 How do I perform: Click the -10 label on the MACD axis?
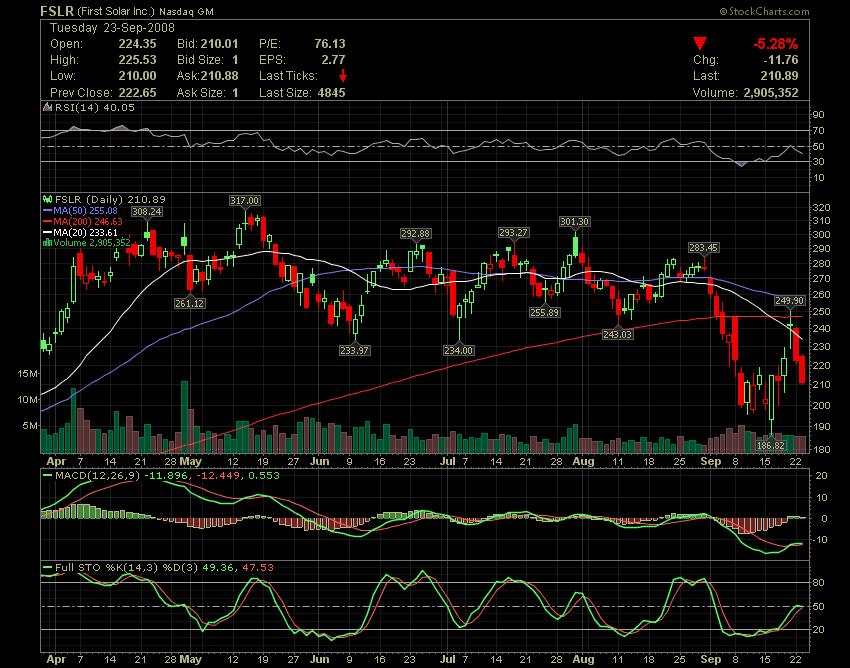click(821, 540)
